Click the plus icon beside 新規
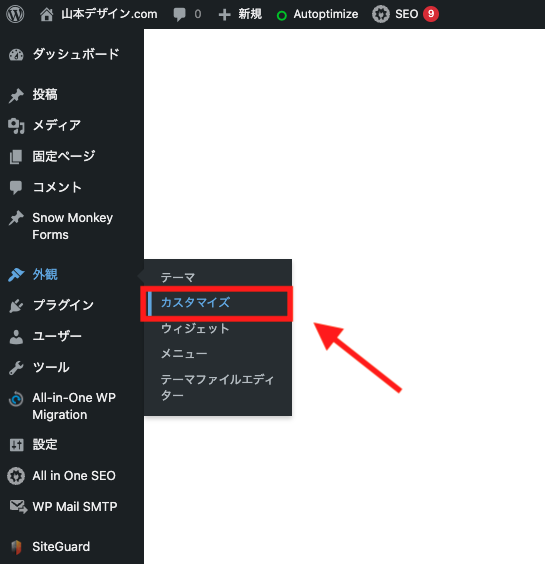The width and height of the screenshot is (545, 564). click(x=224, y=15)
